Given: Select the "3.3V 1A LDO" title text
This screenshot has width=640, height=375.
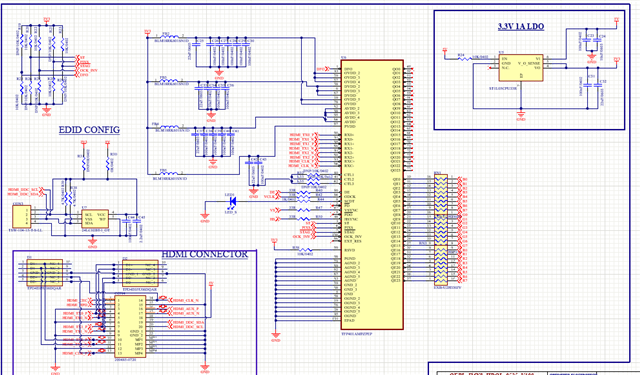Looking at the screenshot, I should click(x=521, y=26).
